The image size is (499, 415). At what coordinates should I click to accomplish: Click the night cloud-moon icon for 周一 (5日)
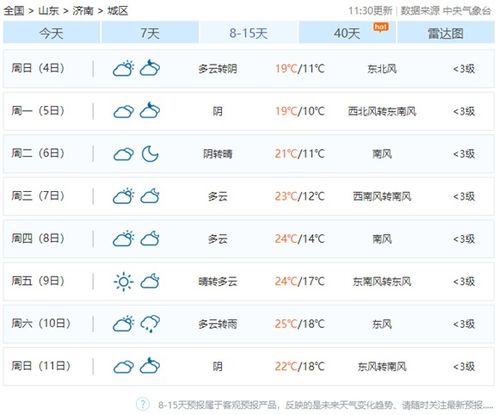tap(150, 110)
